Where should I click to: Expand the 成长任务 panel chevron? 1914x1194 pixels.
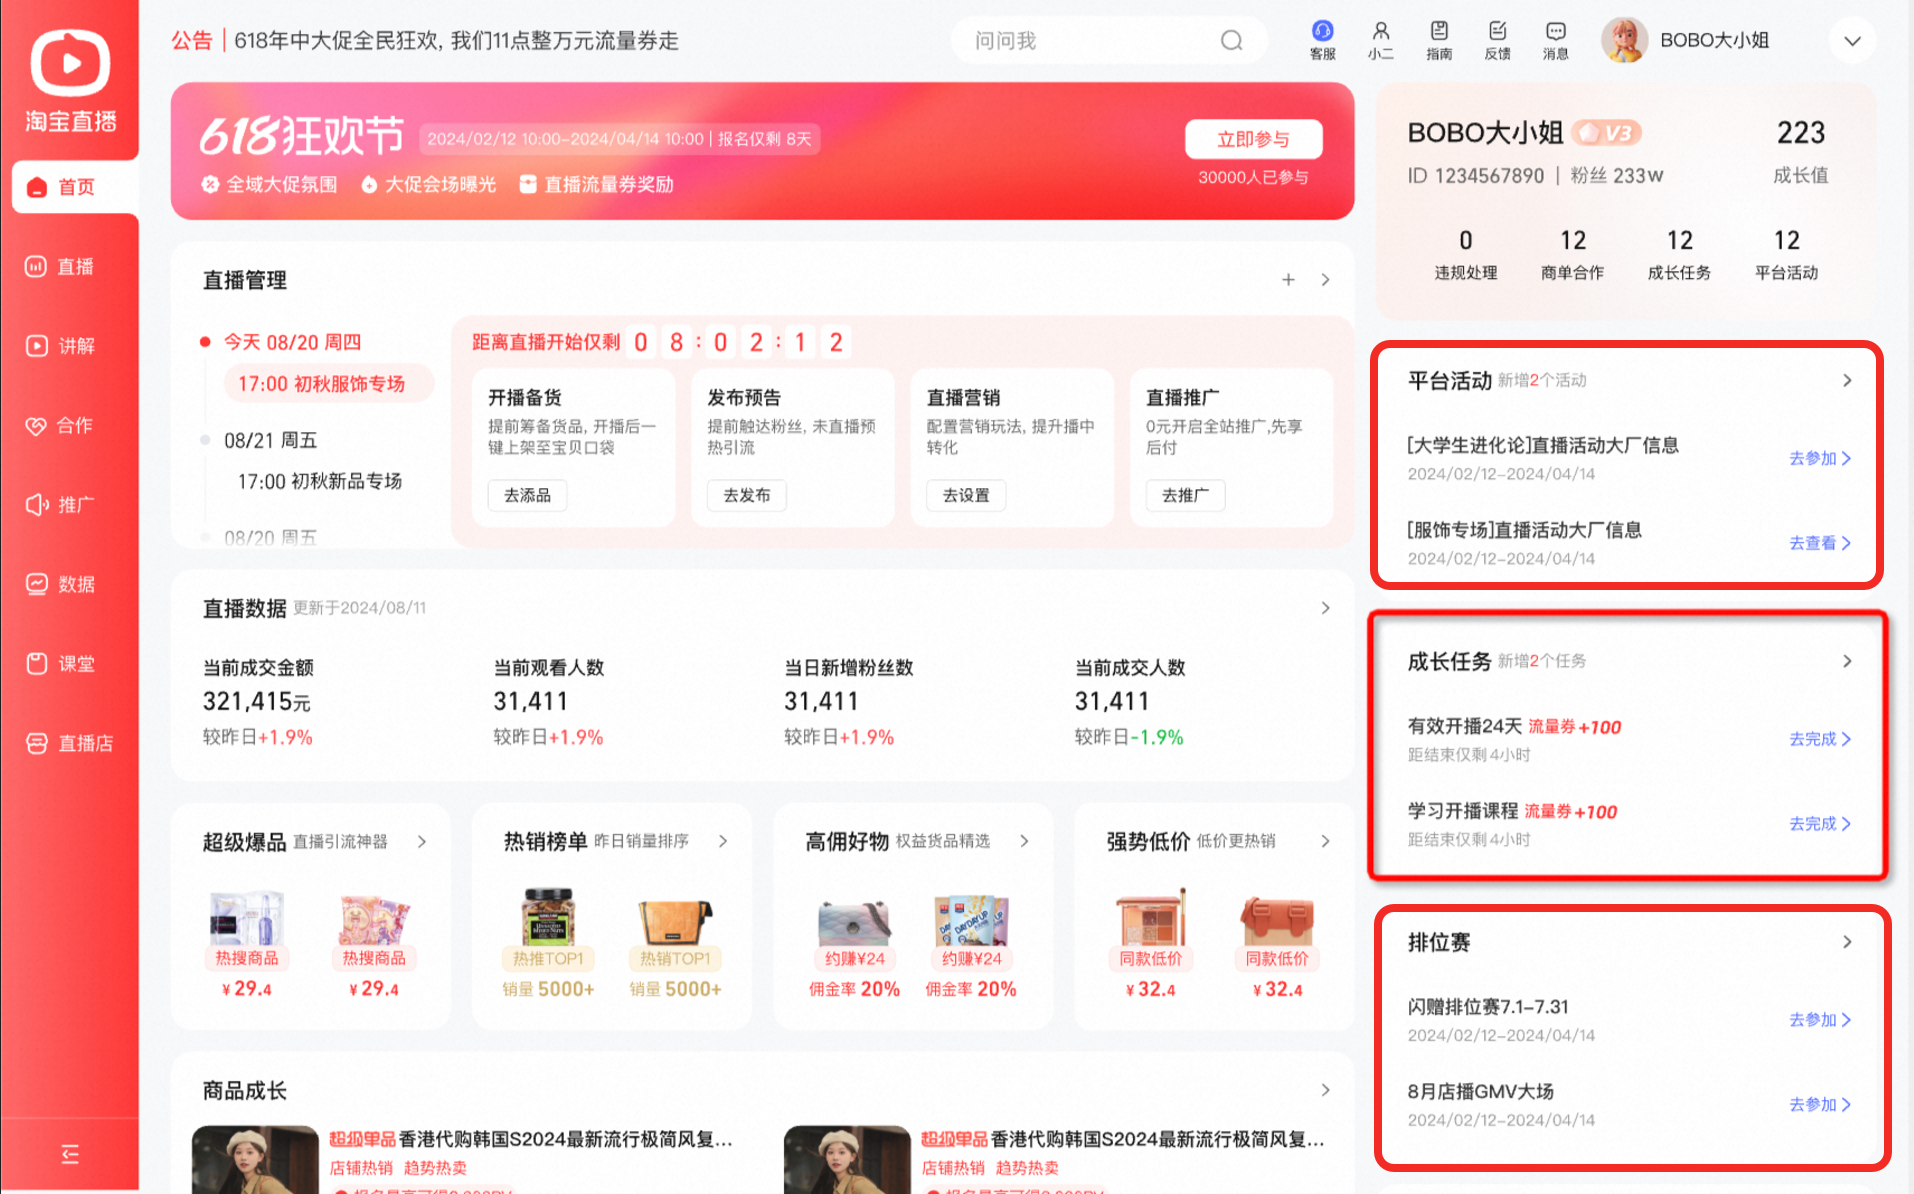(1847, 661)
